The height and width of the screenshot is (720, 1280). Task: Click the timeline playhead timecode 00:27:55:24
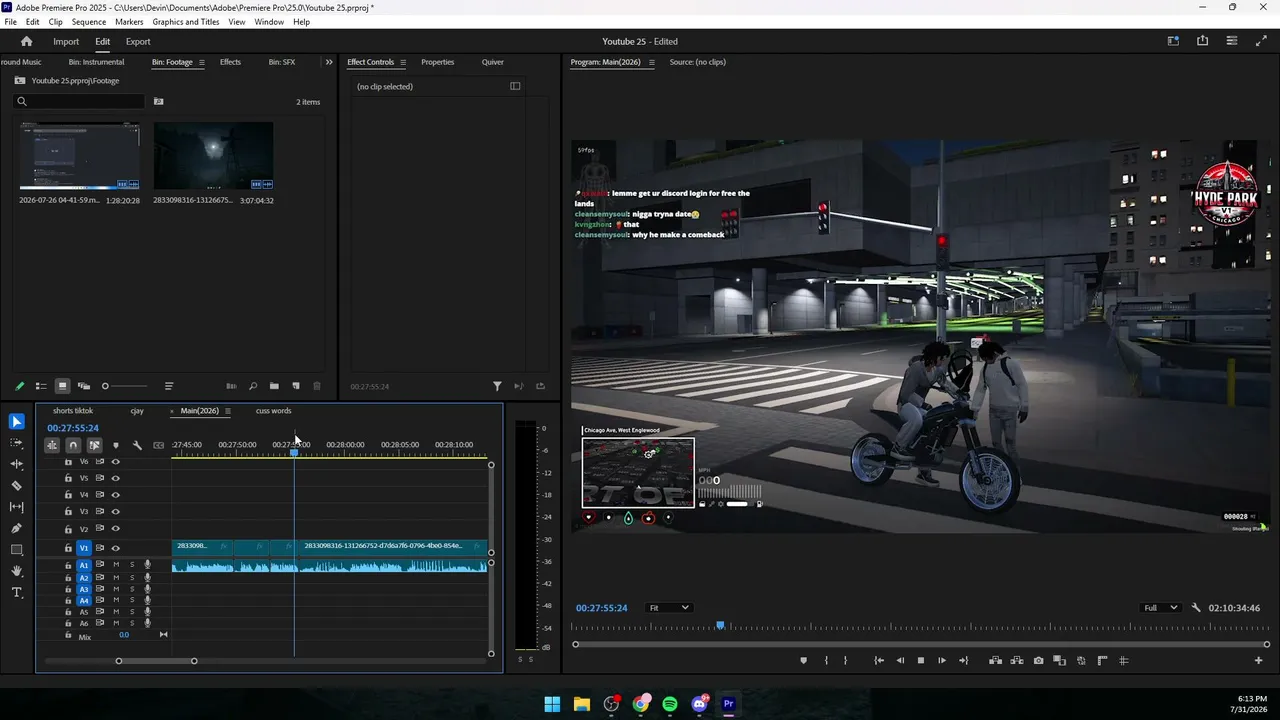73,428
